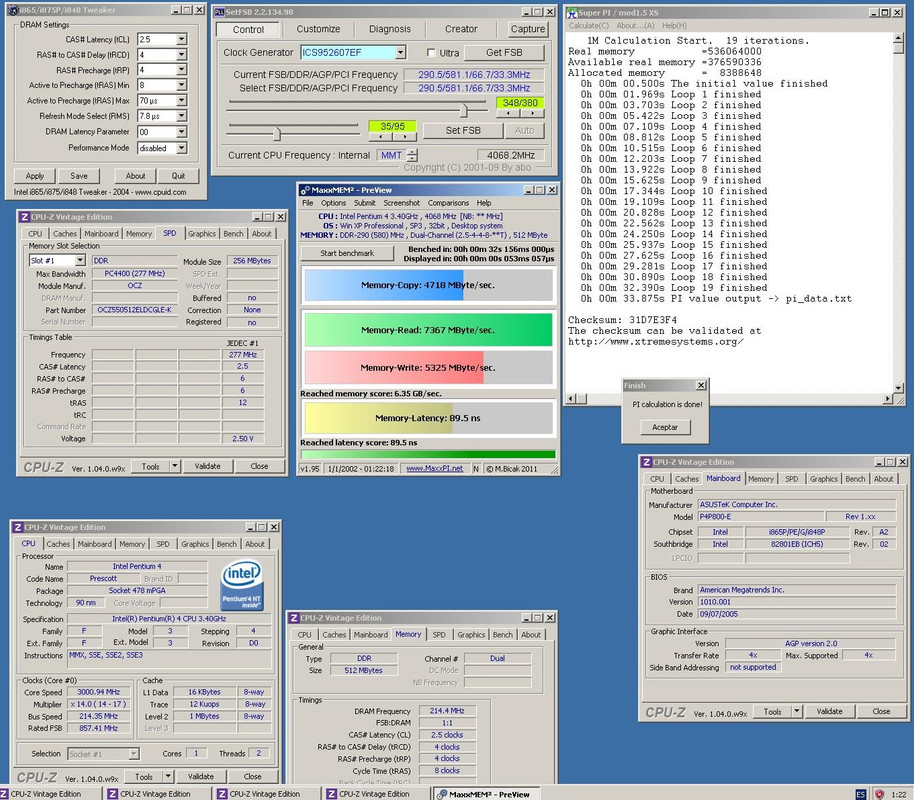Decrease 348/380 FSB step with left arrow
The image size is (914, 800).
click(x=508, y=114)
